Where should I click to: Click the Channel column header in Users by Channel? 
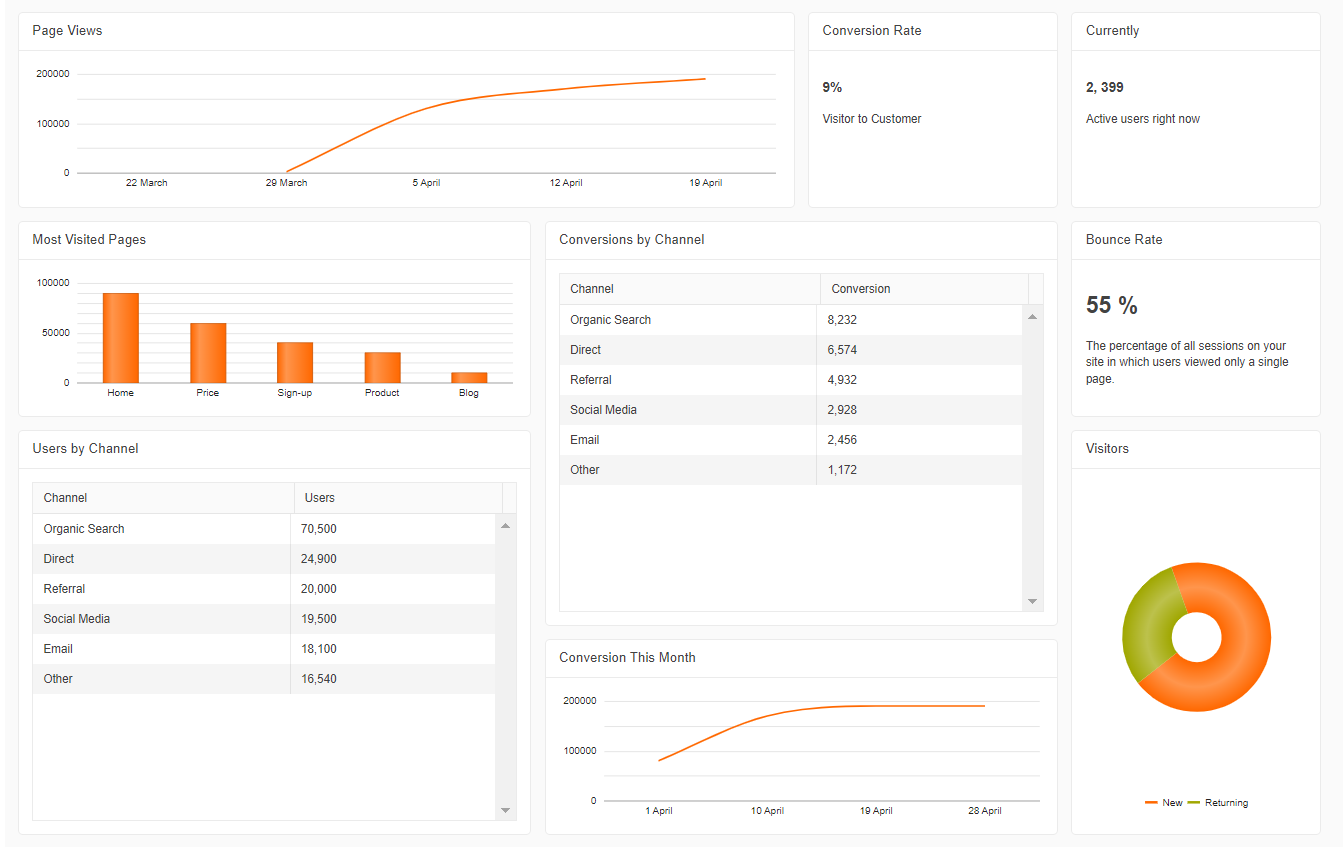pos(65,497)
